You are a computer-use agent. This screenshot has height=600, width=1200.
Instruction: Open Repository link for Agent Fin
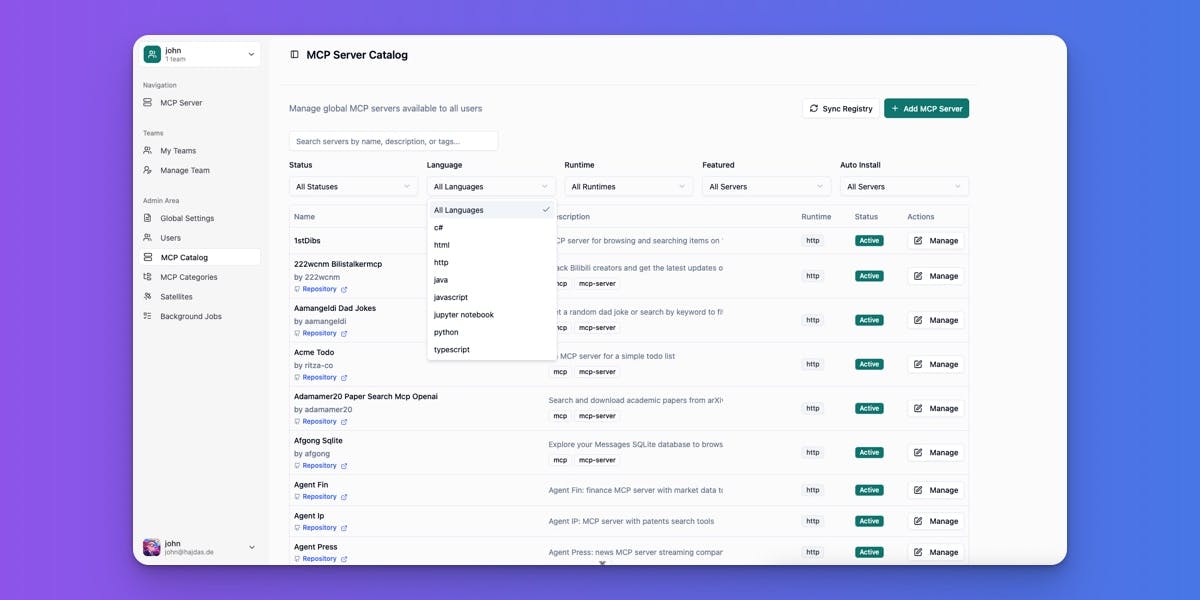[x=321, y=496]
